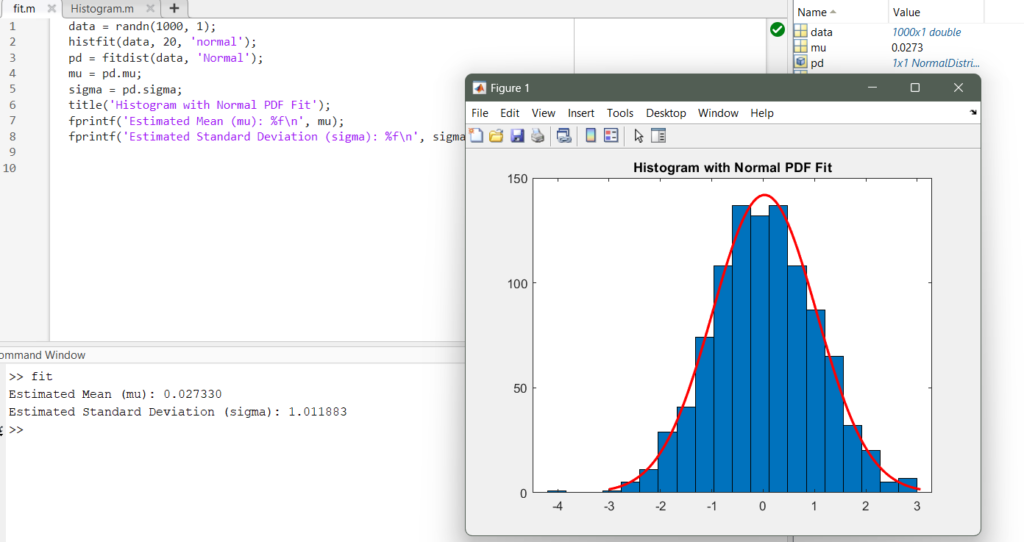Insert a colorbar via toolbar icon
1024x542 pixels.
click(591, 136)
